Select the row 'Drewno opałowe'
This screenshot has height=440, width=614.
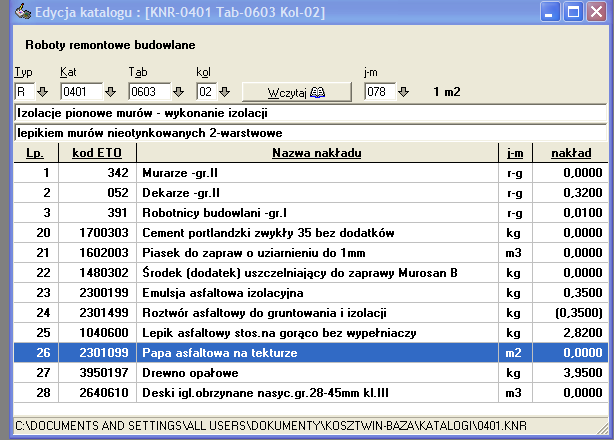[311, 373]
